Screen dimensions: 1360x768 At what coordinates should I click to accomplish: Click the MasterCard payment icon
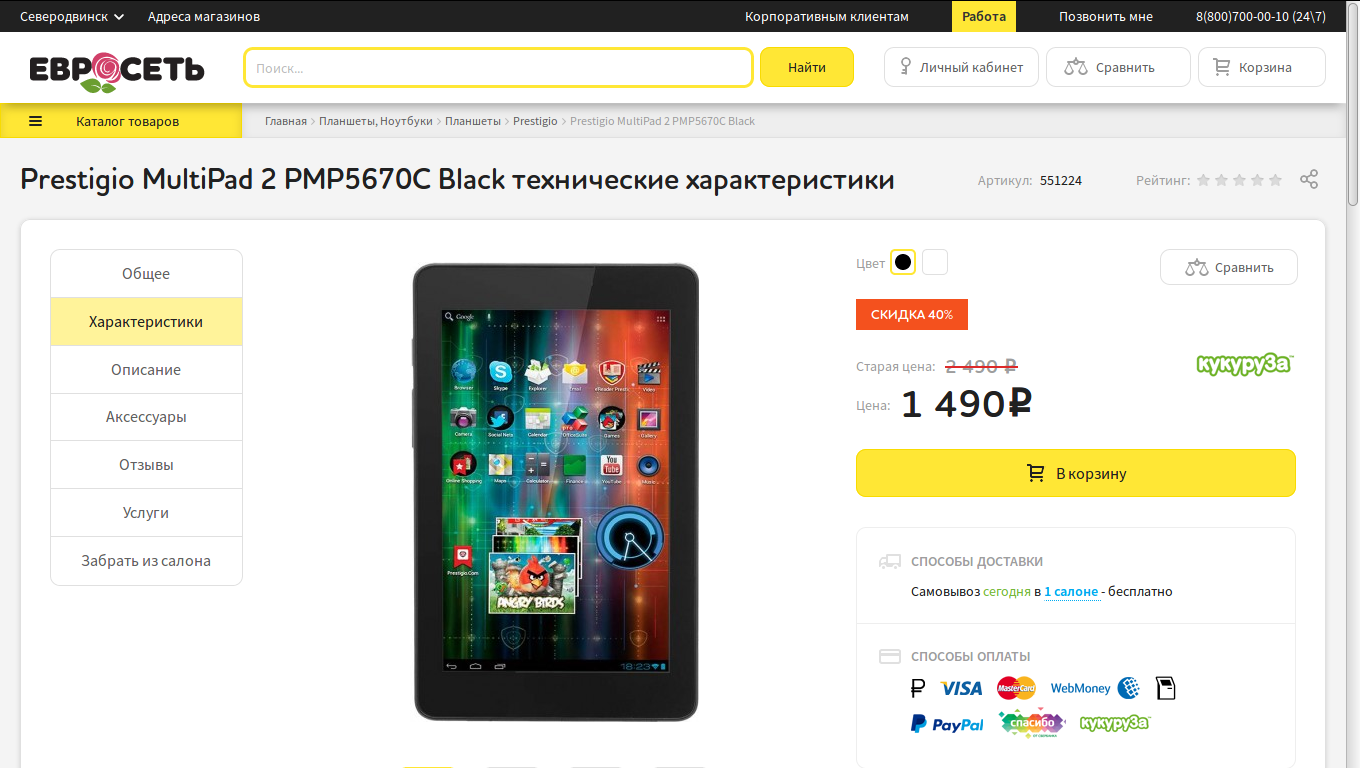pos(1016,688)
